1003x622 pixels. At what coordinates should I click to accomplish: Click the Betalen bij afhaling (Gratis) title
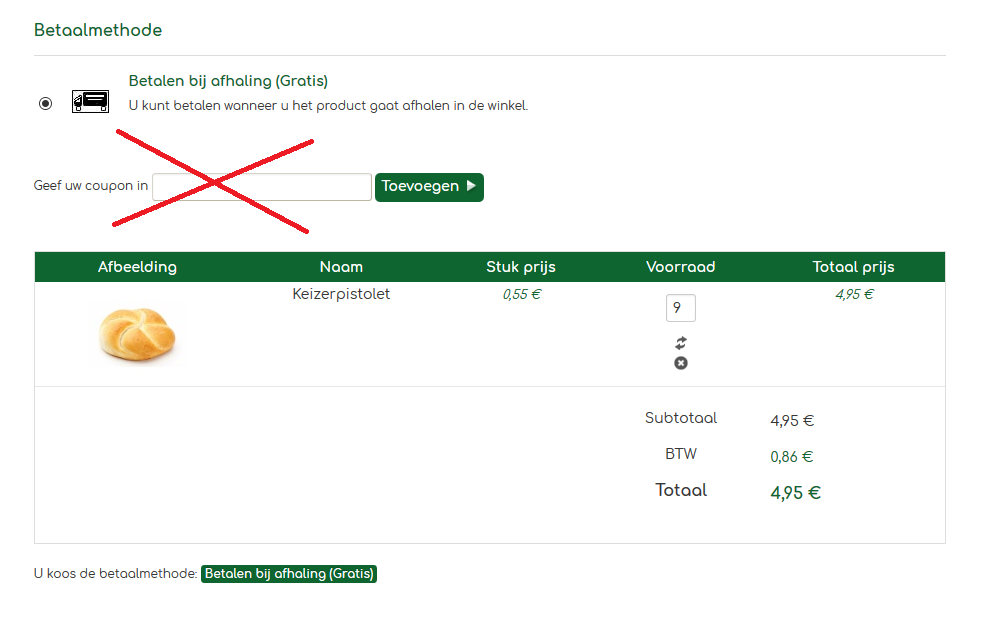[x=228, y=81]
